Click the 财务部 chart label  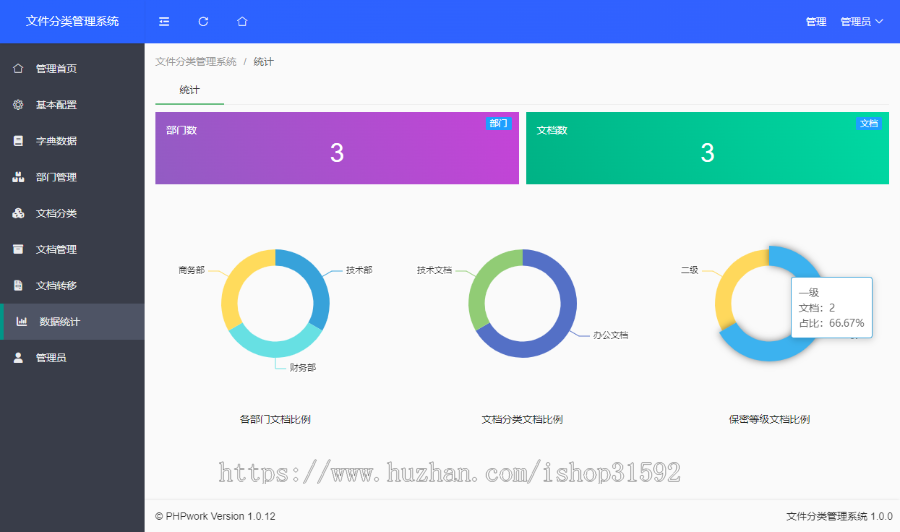click(x=303, y=367)
